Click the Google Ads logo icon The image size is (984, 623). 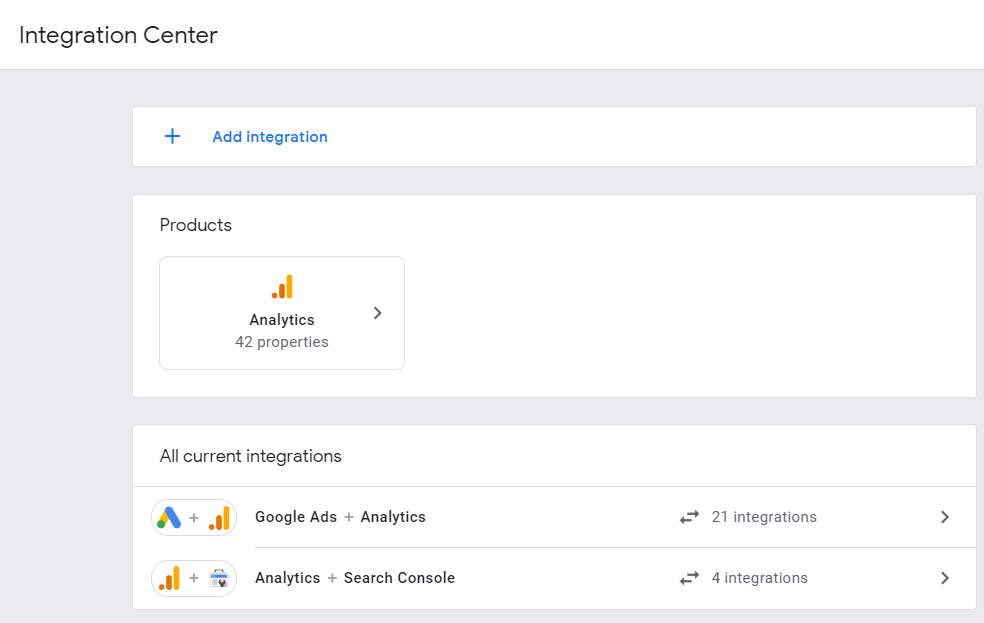[x=169, y=518]
